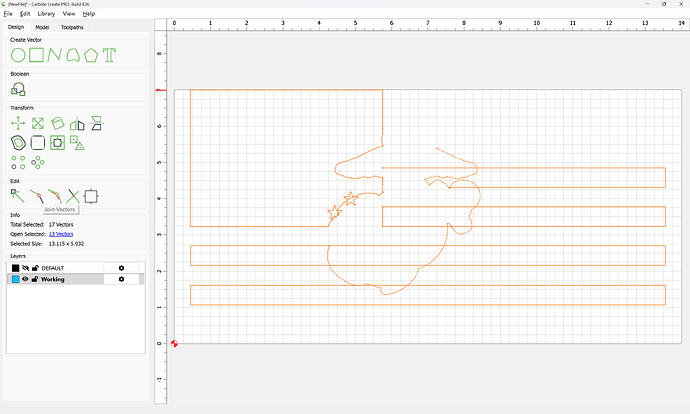
Task: Activate the Move transform tool
Action: [18, 123]
